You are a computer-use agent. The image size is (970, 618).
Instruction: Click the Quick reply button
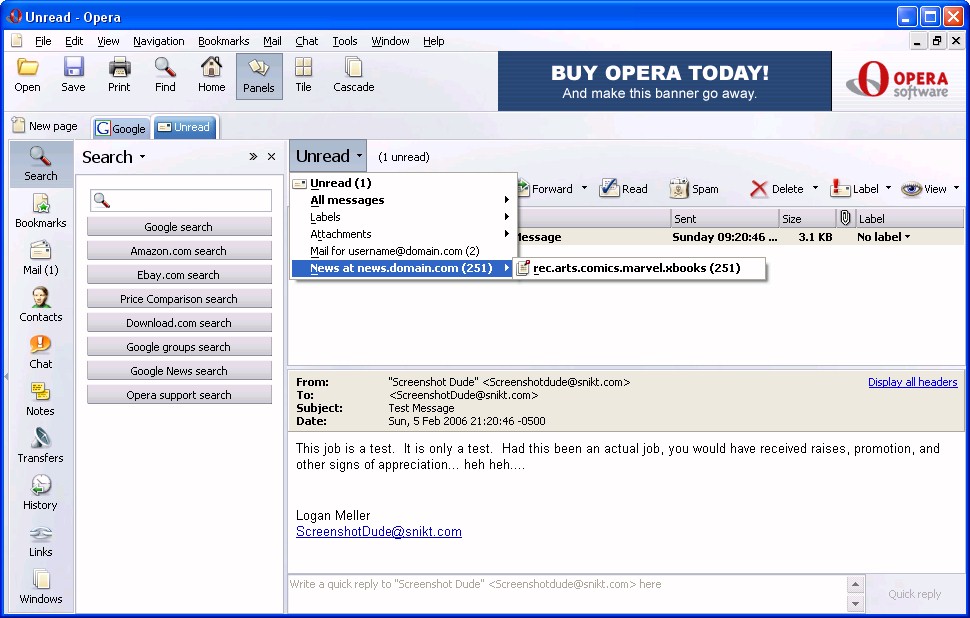pyautogui.click(x=914, y=594)
